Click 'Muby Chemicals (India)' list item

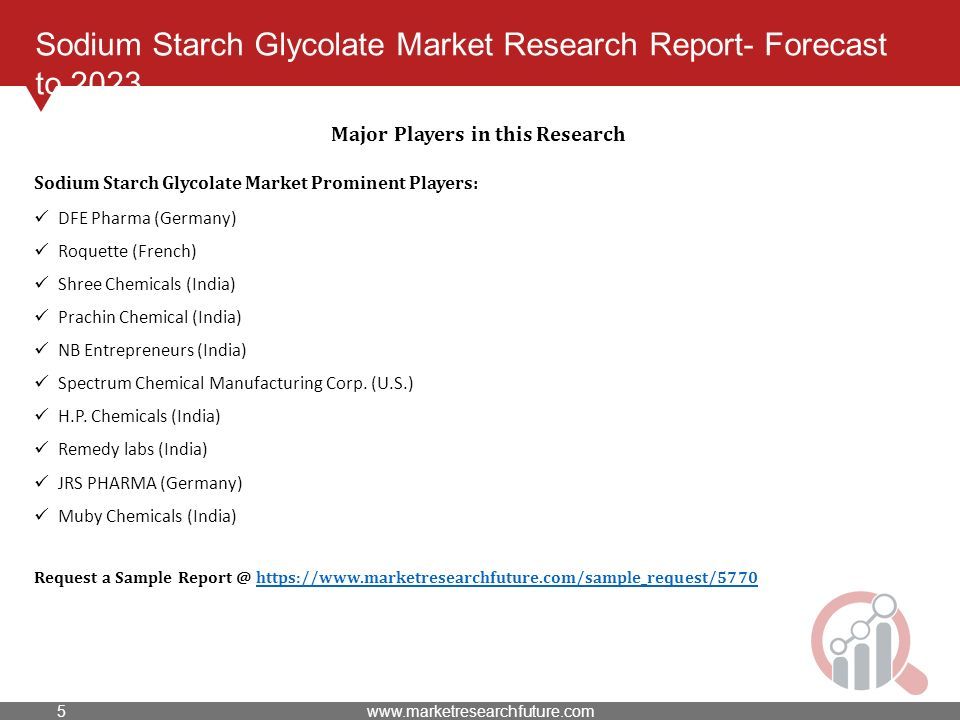pos(147,517)
